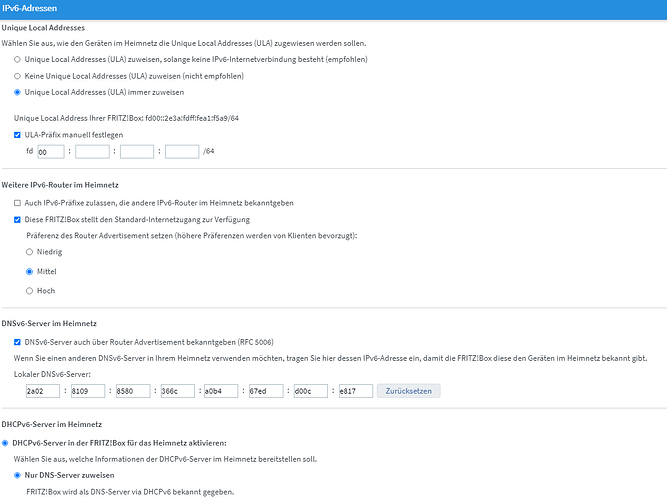Screen dimensions: 667x500
Task: Select Keine Unique Local Addresses zuweisen option
Action: tap(18, 76)
